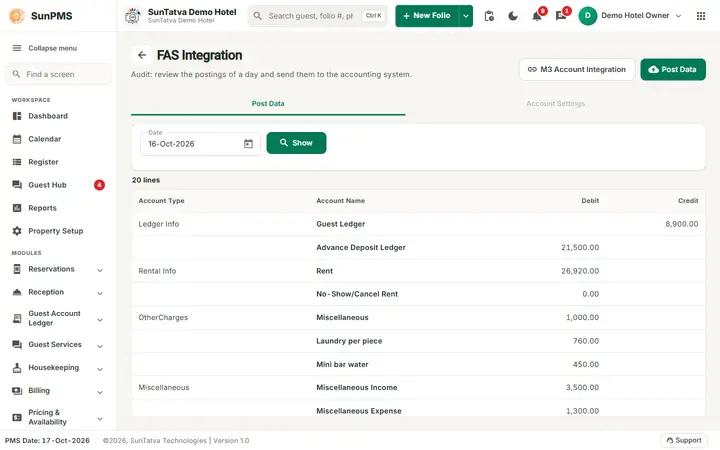The width and height of the screenshot is (720, 450).
Task: Open Property Setup from the sidebar
Action: (x=56, y=231)
